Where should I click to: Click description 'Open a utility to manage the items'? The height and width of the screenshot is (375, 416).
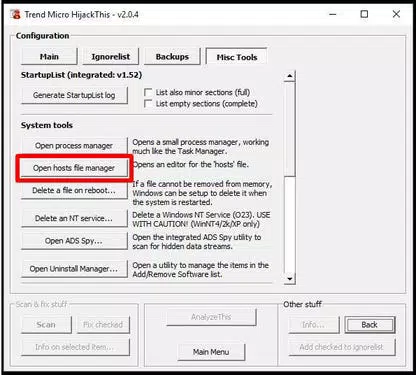pos(201,270)
